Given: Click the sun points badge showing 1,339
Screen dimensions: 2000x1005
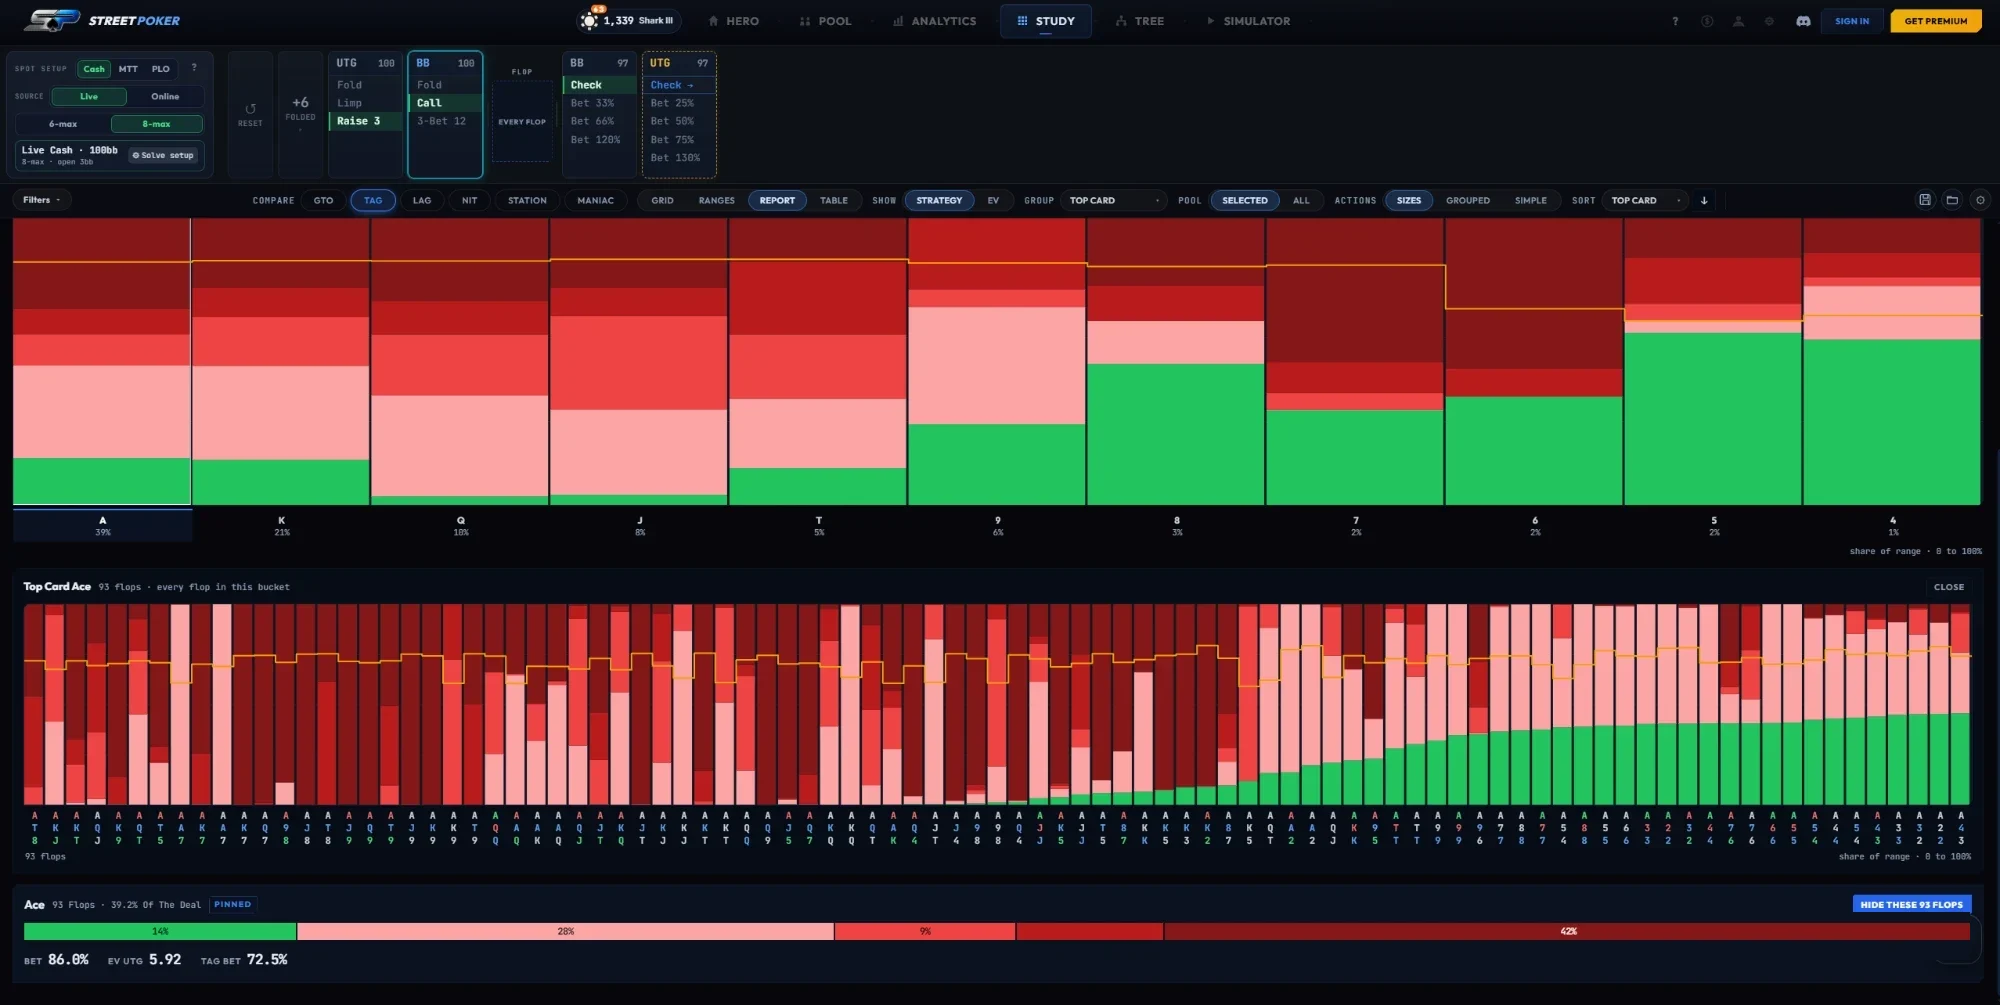Looking at the screenshot, I should 627,20.
